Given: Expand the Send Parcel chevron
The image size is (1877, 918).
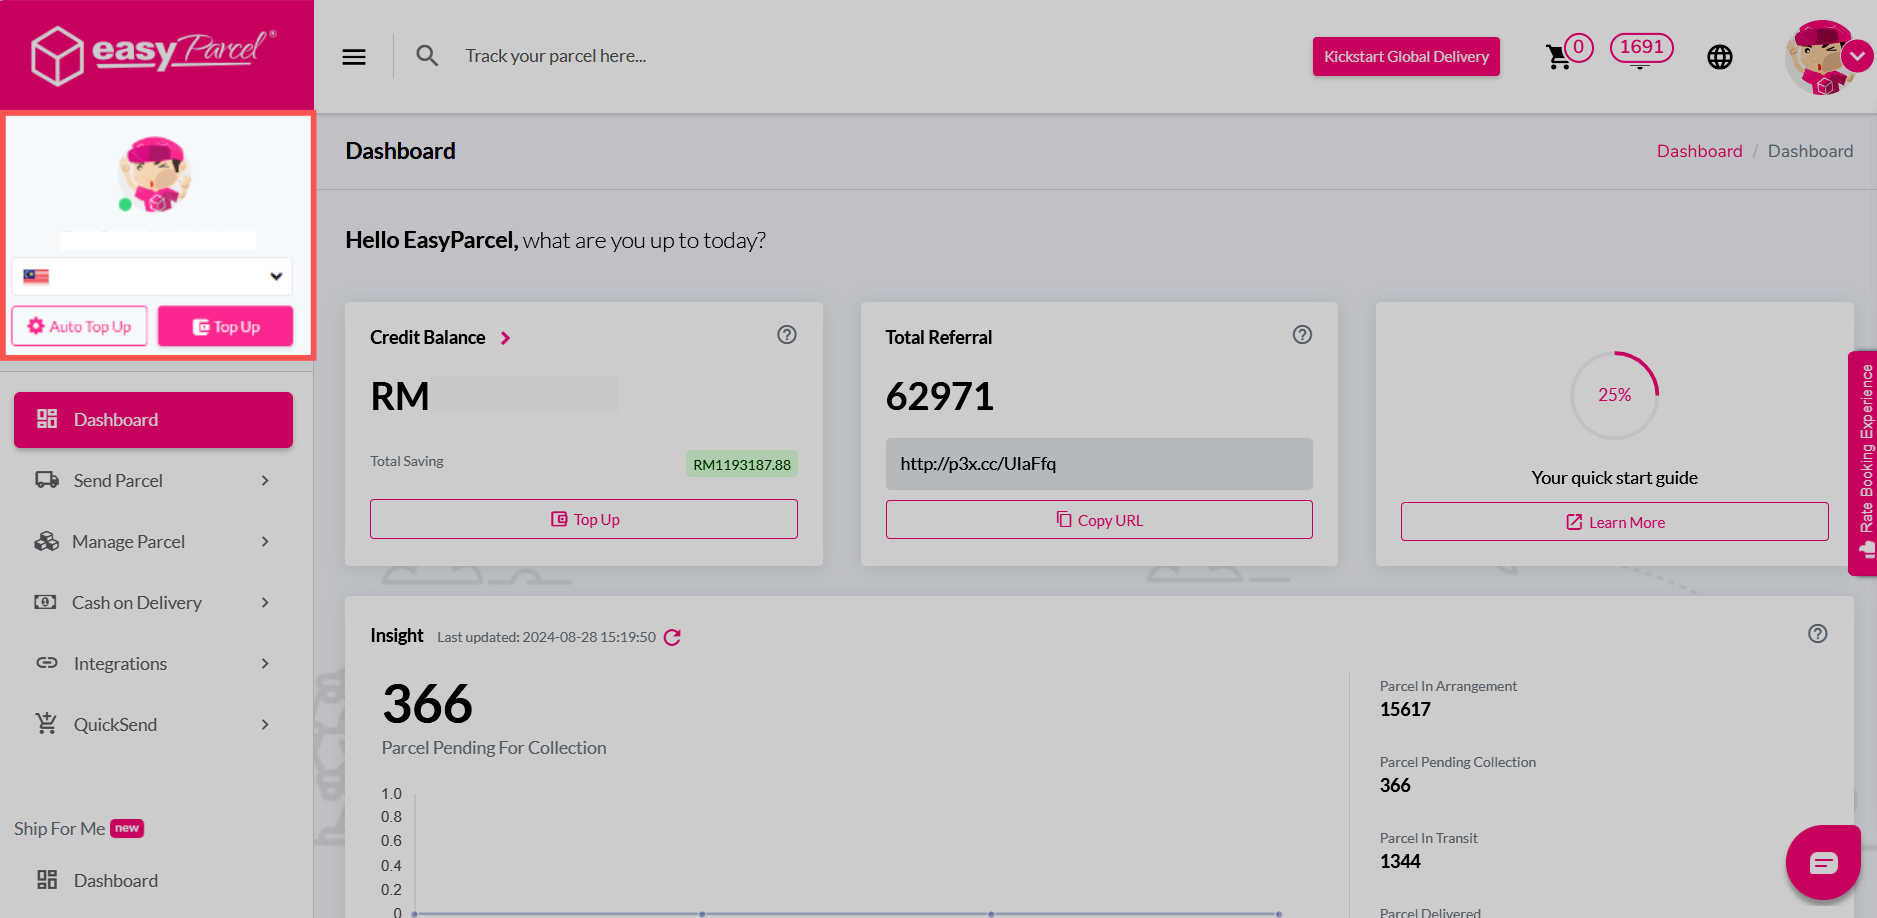Looking at the screenshot, I should 265,481.
